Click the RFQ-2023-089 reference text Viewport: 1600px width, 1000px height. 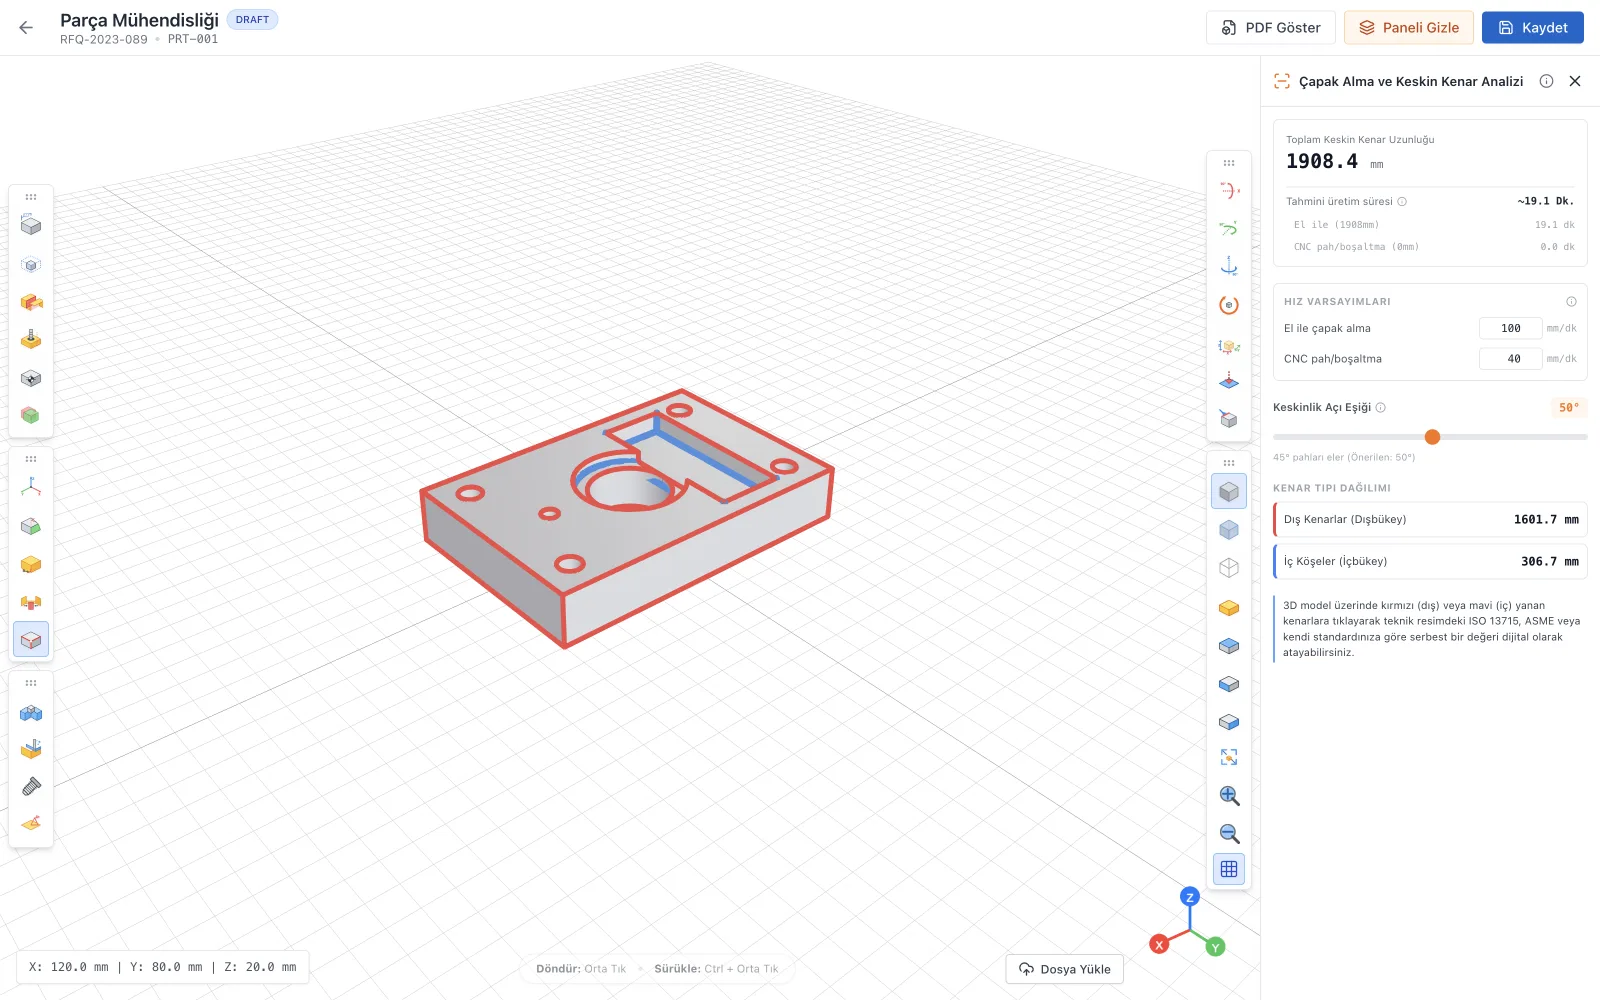103,40
